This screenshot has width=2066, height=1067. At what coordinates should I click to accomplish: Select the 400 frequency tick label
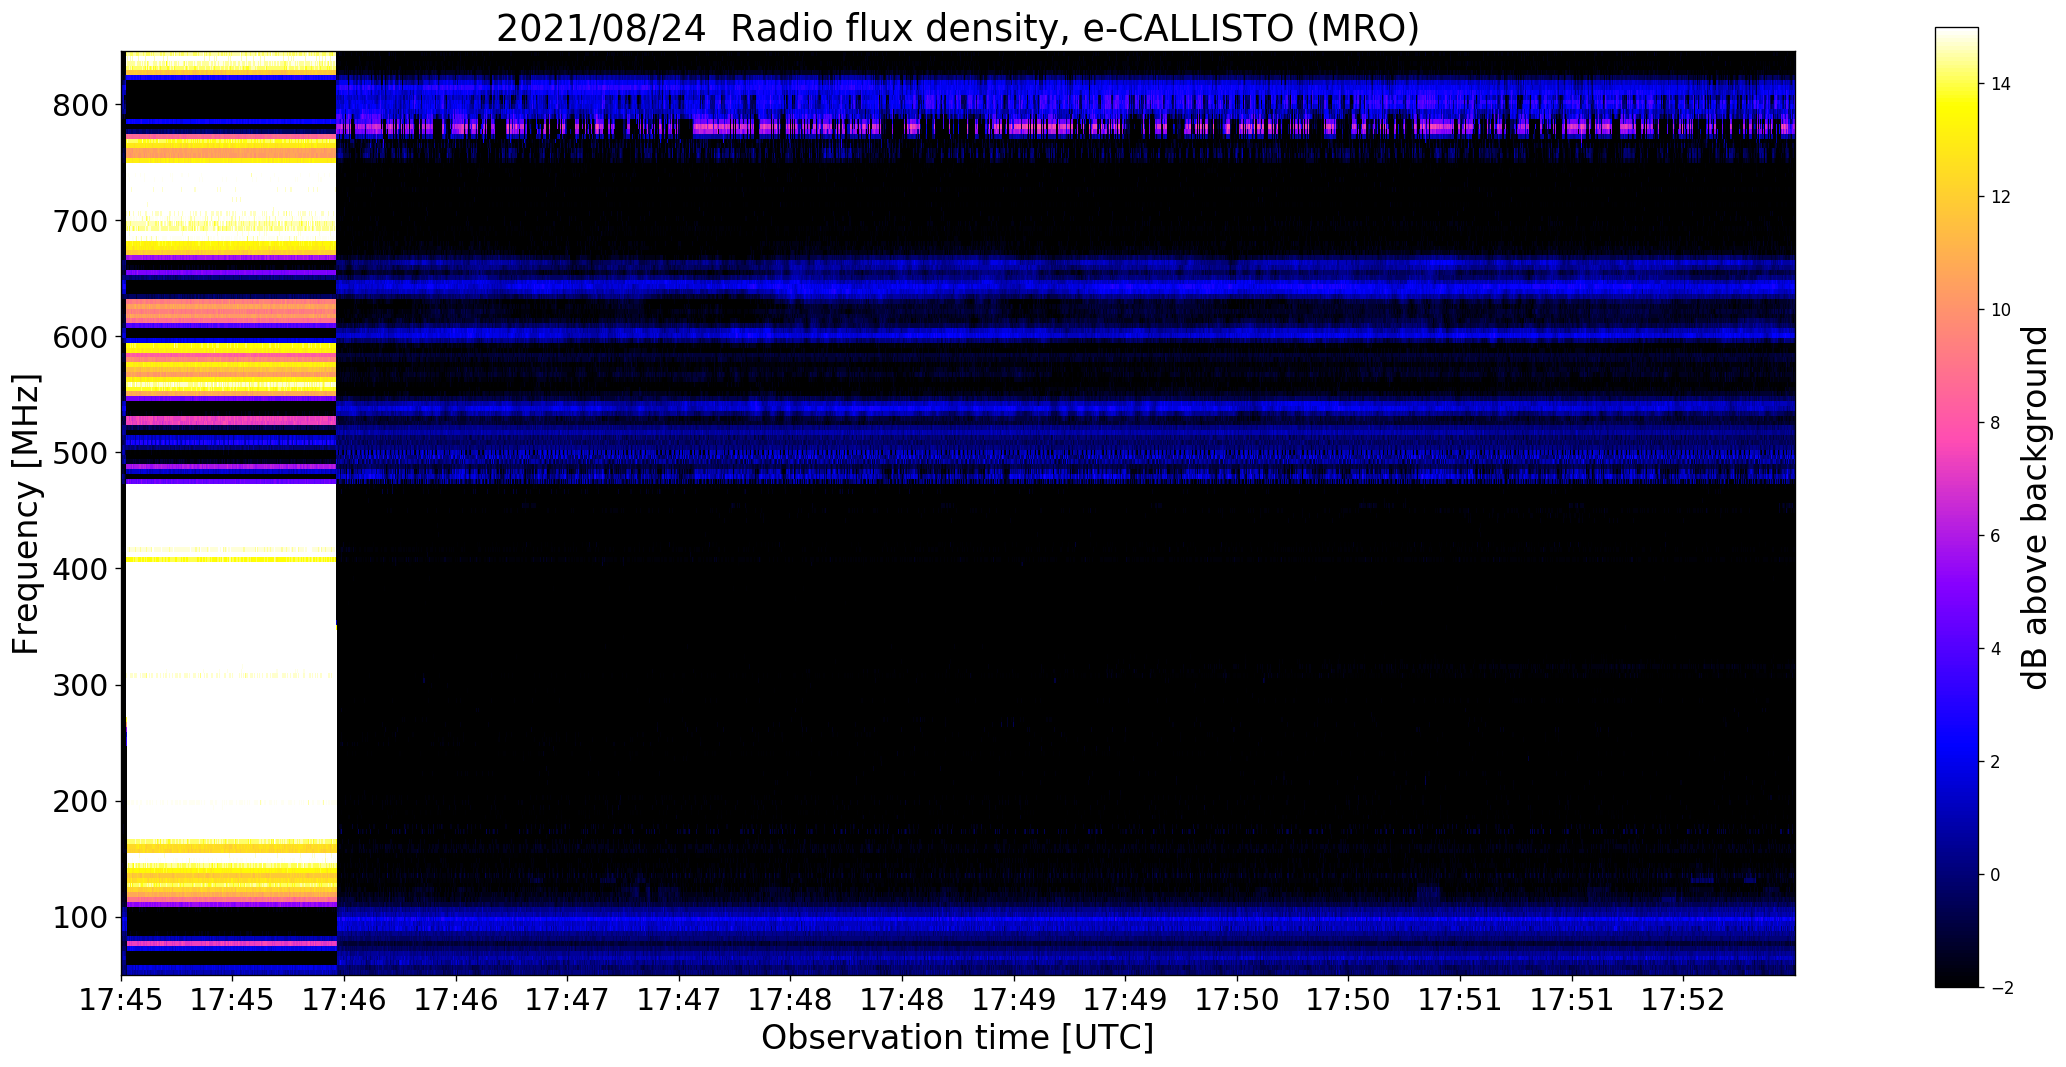(79, 569)
